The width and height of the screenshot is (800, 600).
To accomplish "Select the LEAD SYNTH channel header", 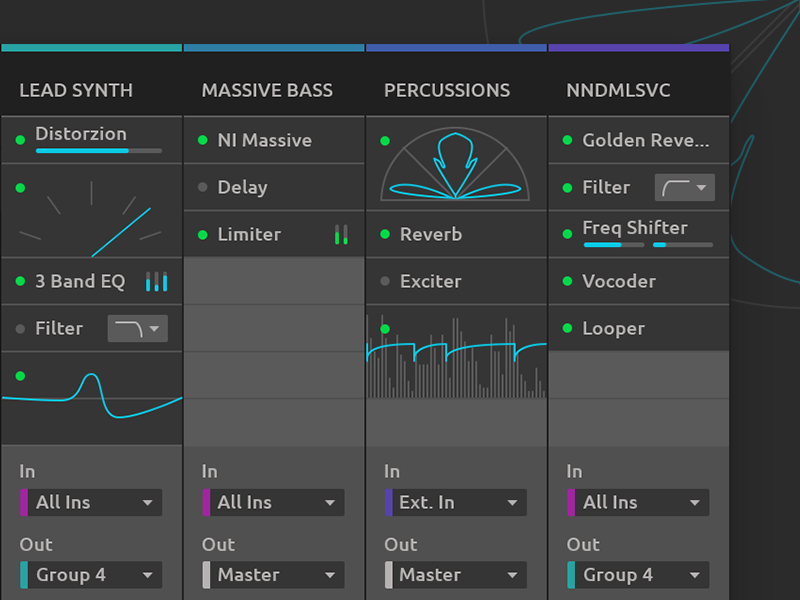I will pos(76,90).
